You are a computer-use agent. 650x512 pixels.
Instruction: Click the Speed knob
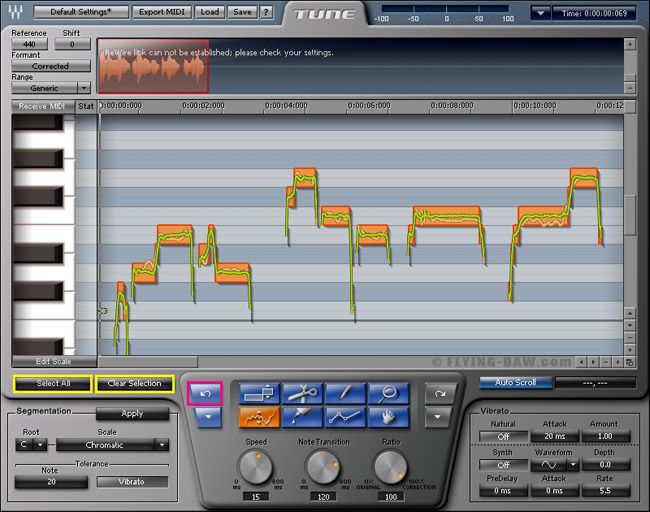tap(256, 468)
